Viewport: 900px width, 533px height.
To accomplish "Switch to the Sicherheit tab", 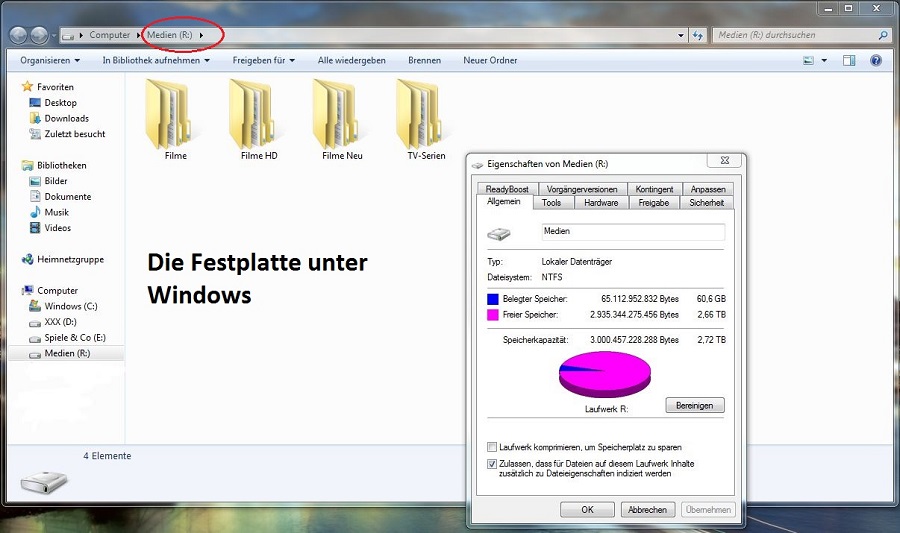I will coord(707,203).
